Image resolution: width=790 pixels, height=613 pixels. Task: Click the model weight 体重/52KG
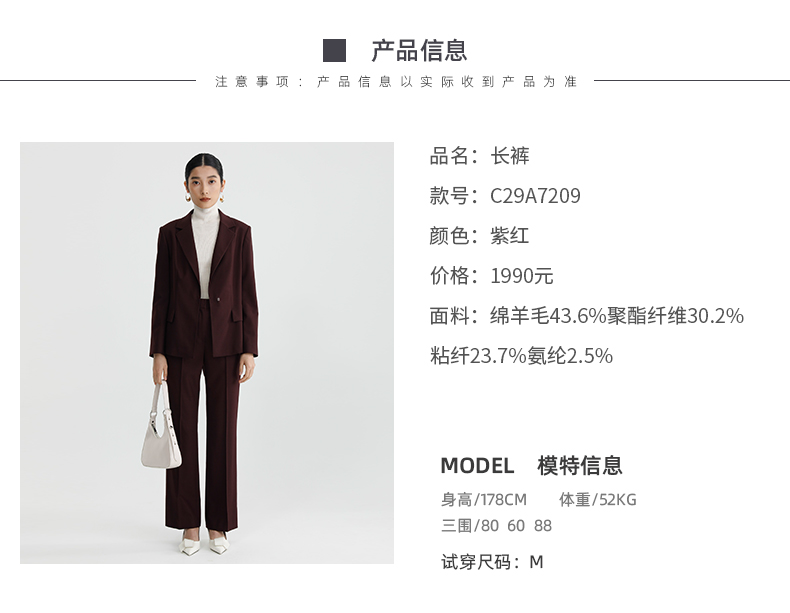tap(598, 500)
